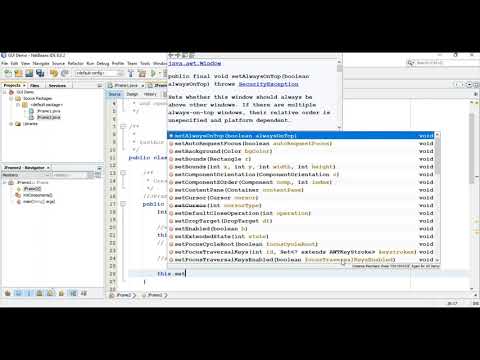Open the java.awt.Window documentation link
The width and height of the screenshot is (480, 360).
(195, 63)
